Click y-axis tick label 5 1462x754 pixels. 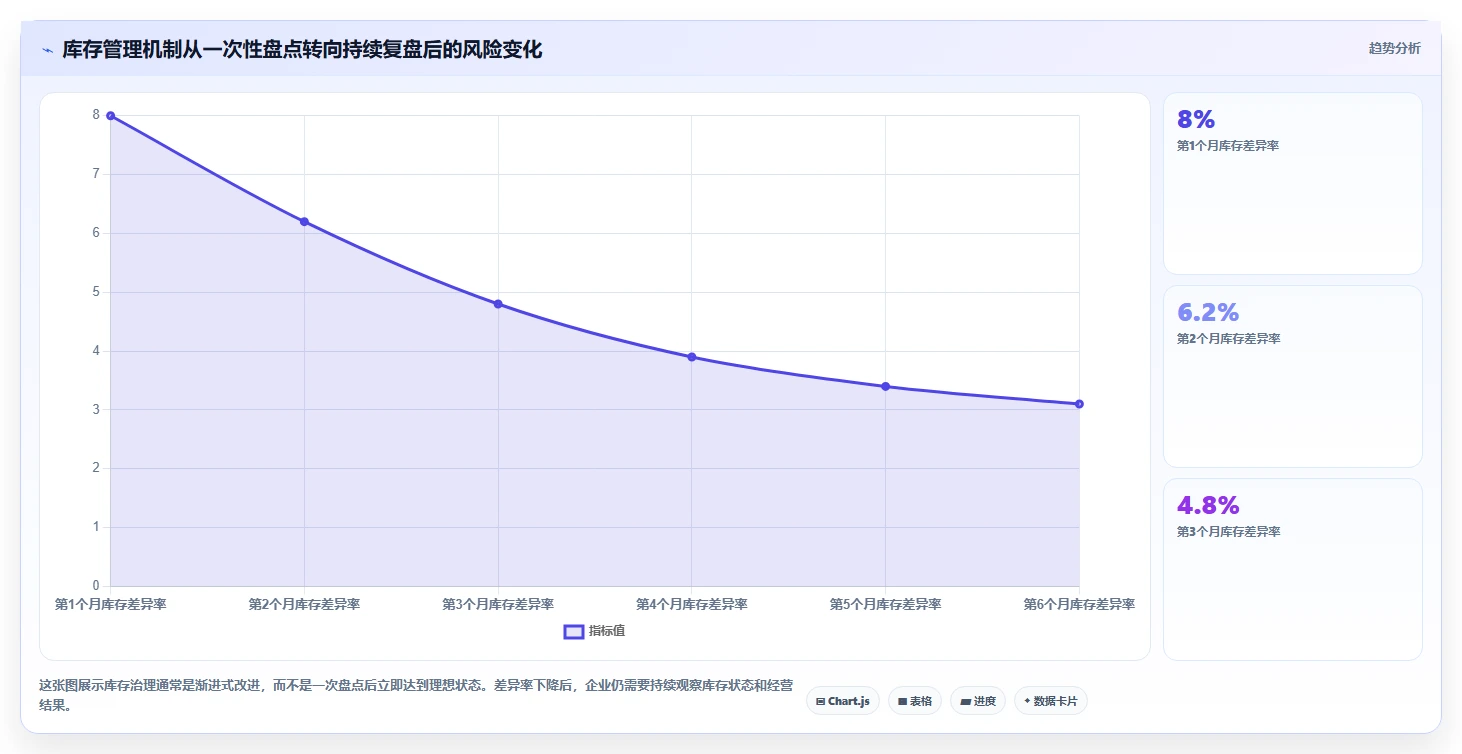pos(97,292)
